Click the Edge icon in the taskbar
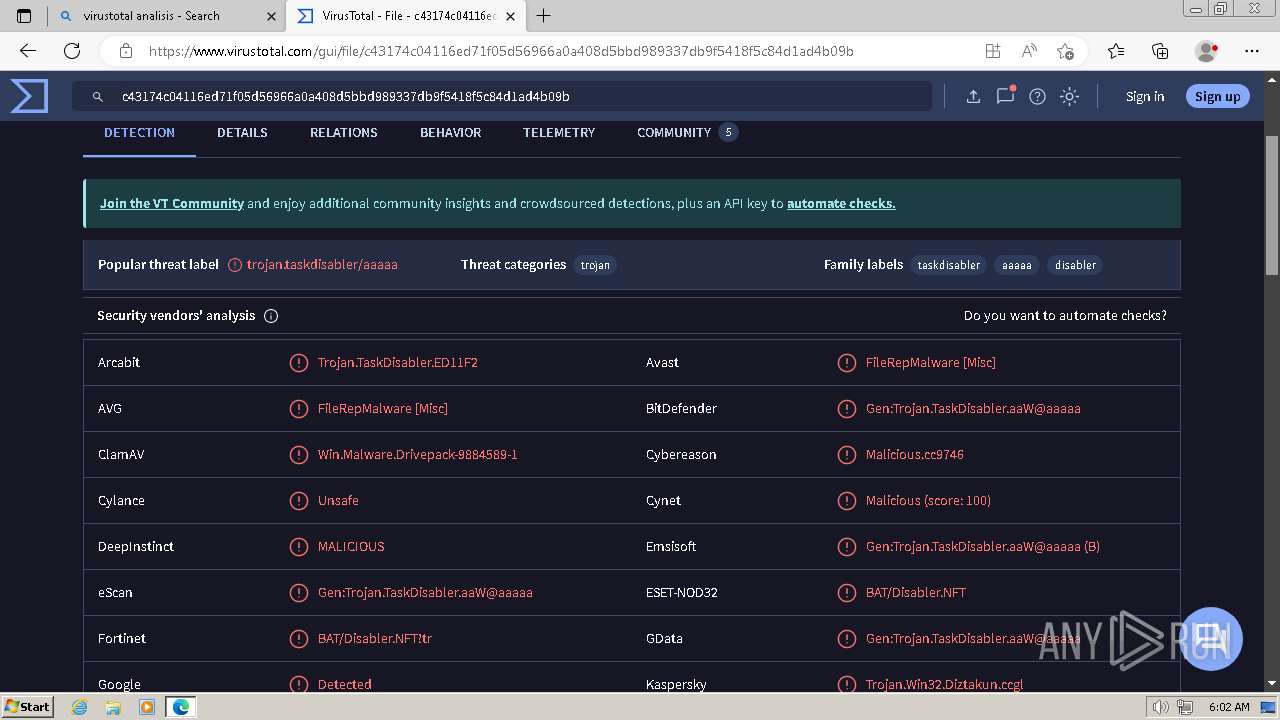The width and height of the screenshot is (1280, 720). pyautogui.click(x=181, y=707)
